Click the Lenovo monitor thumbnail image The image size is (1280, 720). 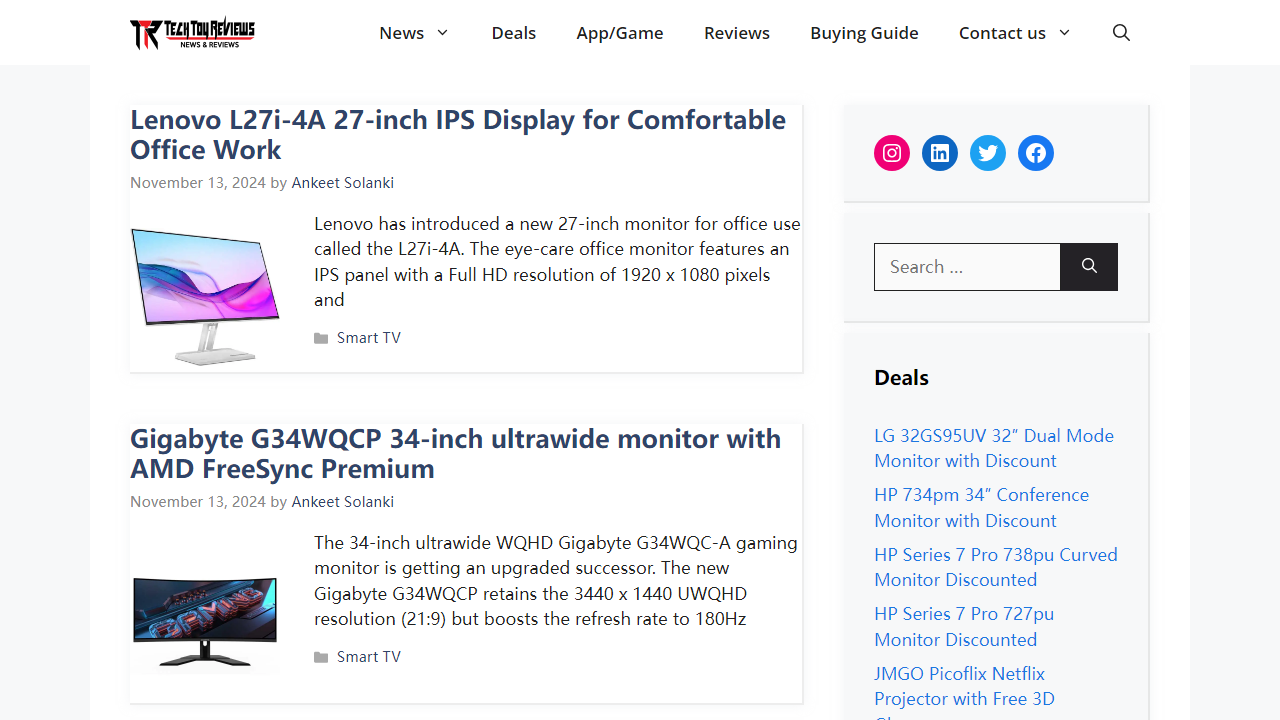[205, 296]
